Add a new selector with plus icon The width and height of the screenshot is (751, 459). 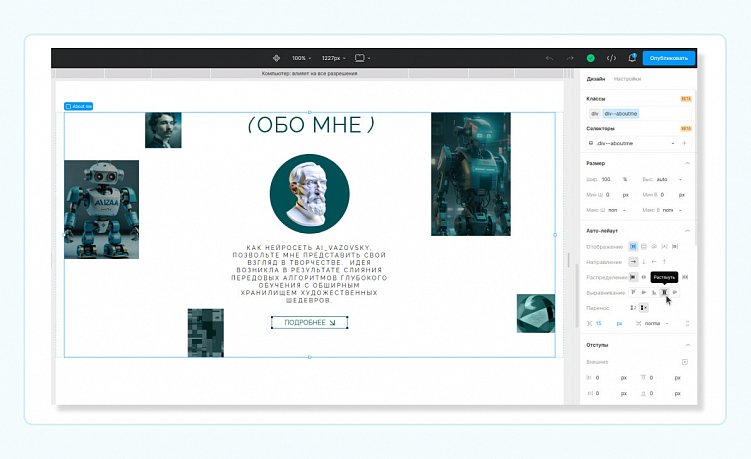point(684,143)
